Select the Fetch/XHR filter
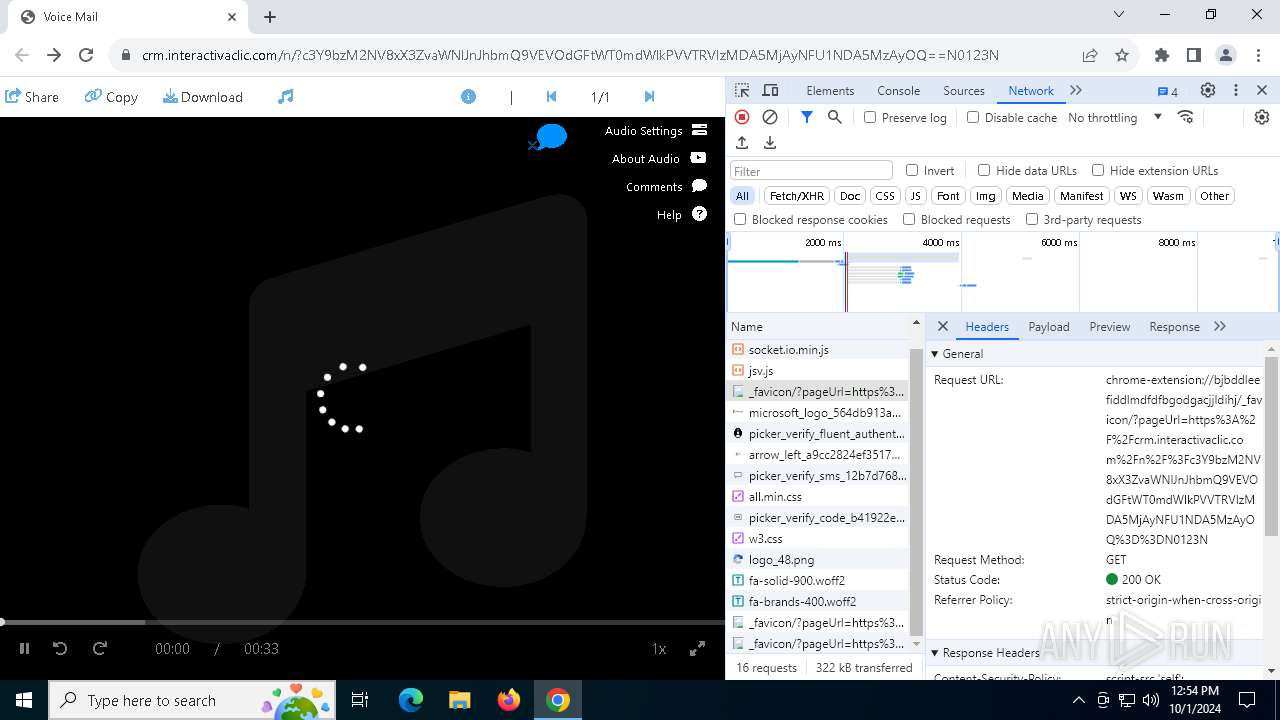This screenshot has width=1280, height=720. 797,196
